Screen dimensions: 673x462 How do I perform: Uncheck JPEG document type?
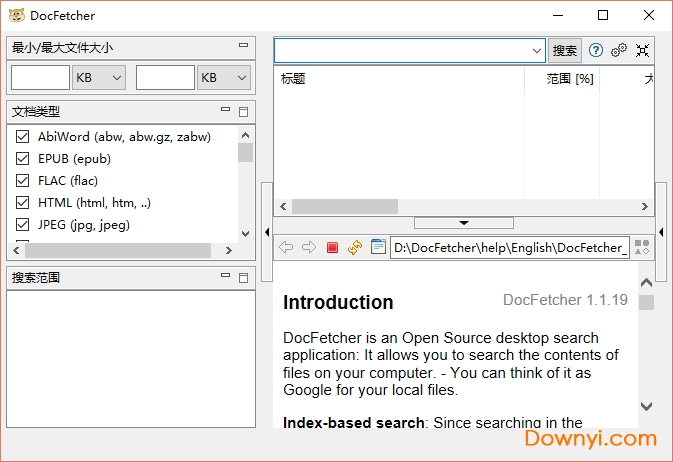point(22,225)
